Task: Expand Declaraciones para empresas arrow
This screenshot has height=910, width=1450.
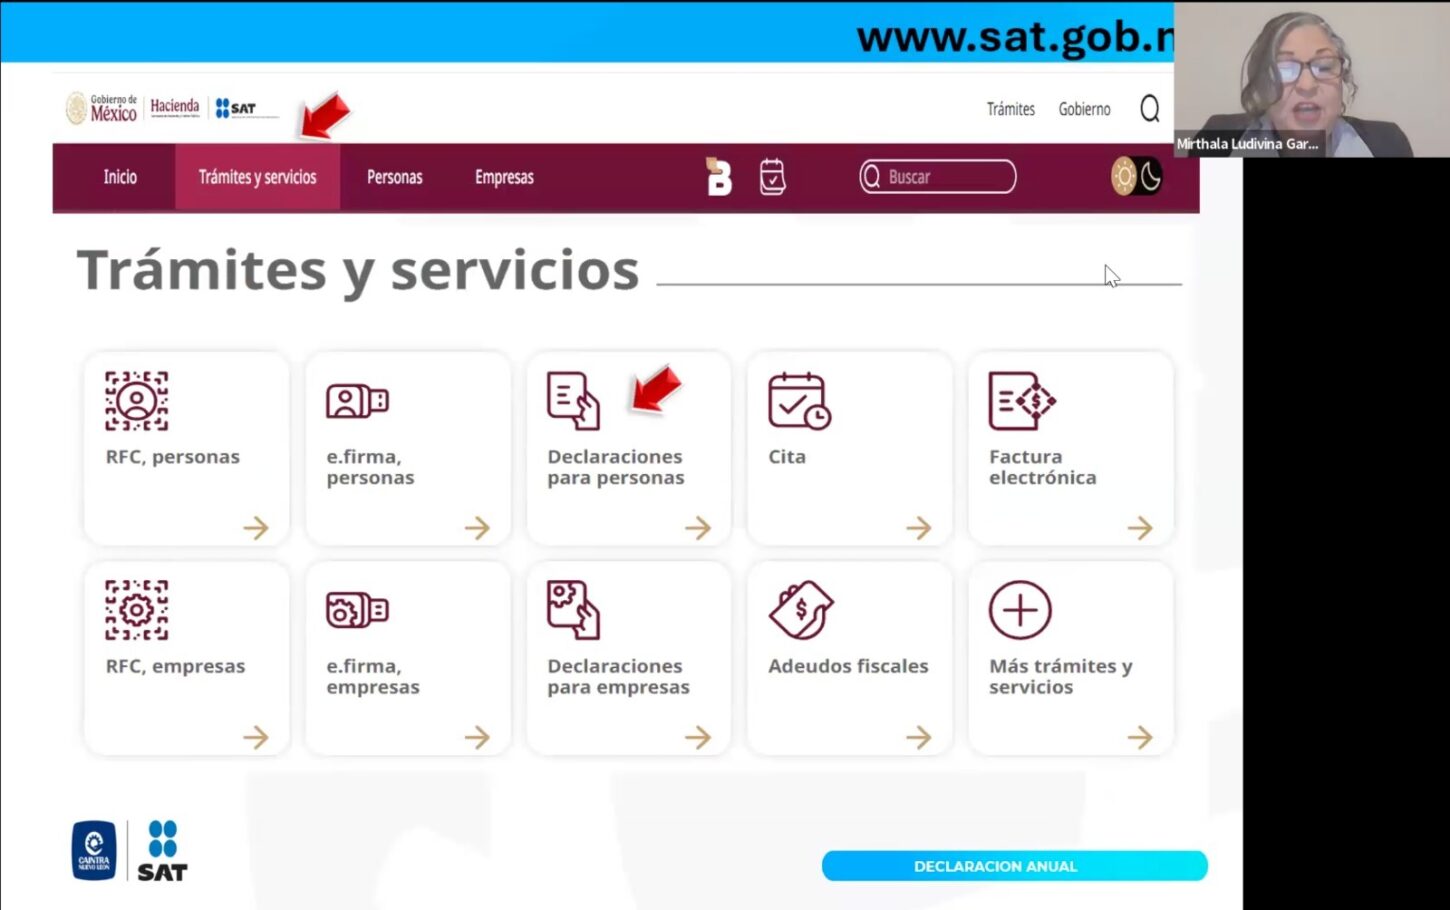Action: (x=698, y=737)
